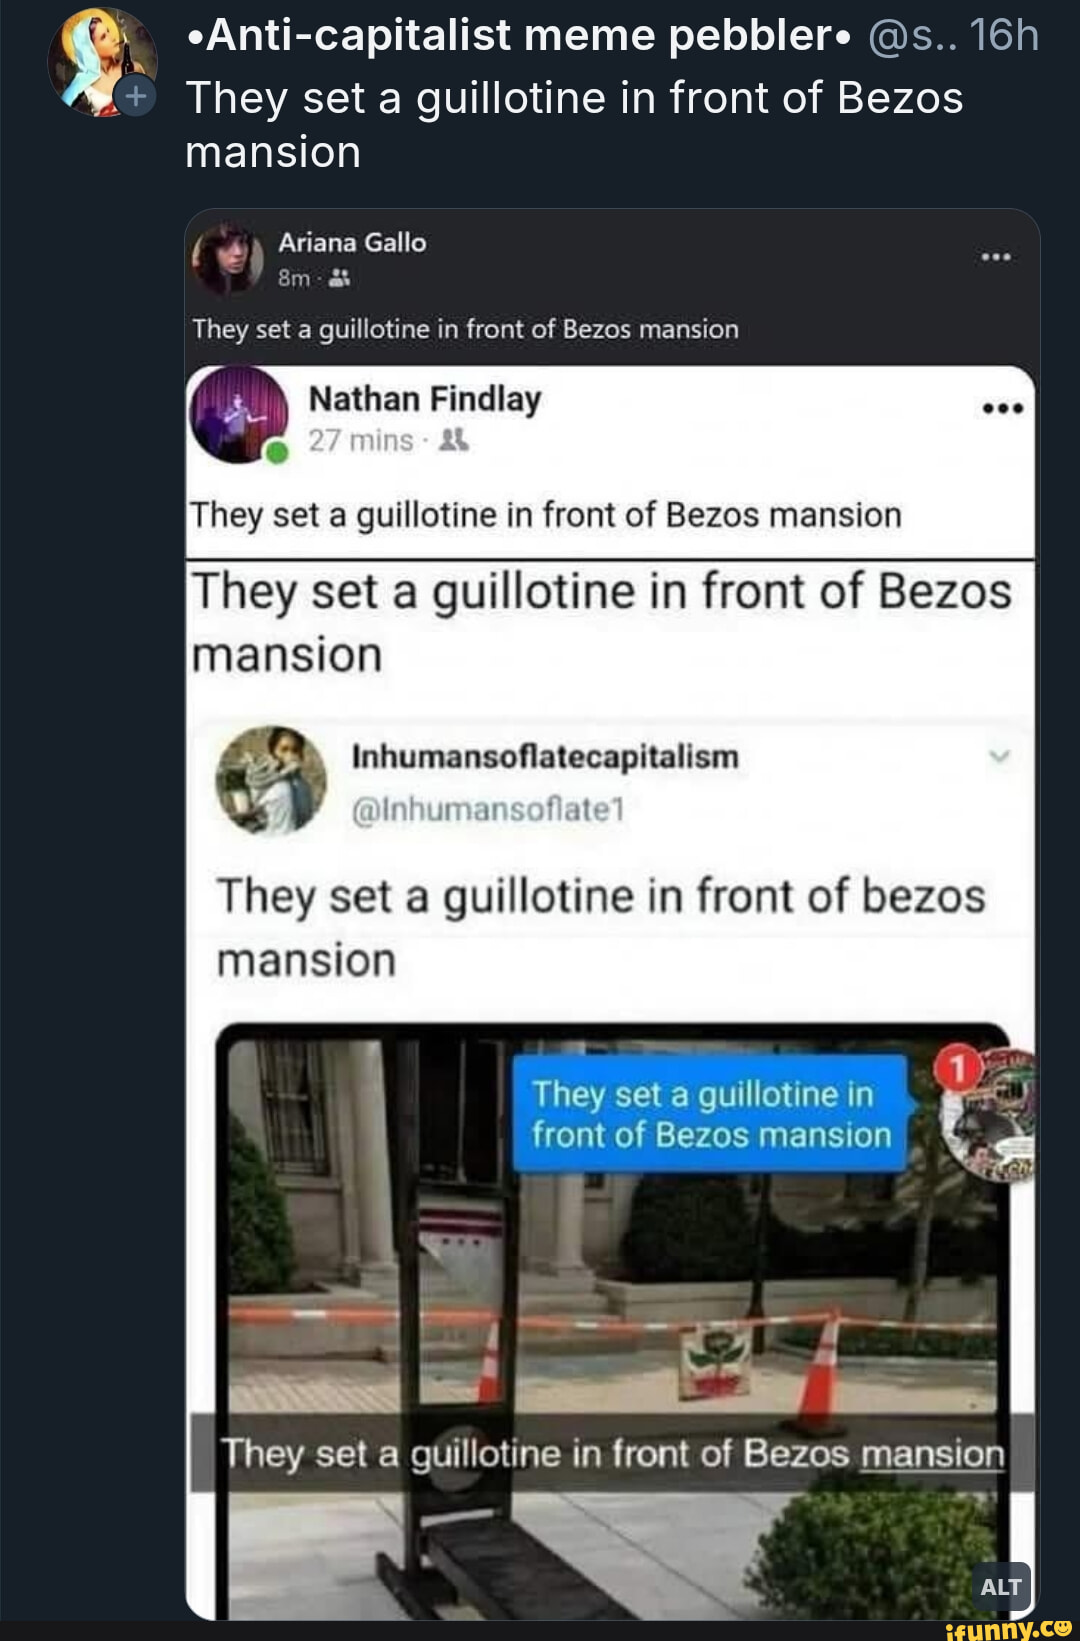The height and width of the screenshot is (1641, 1080).
Task: Click the ifunny.co watermark logo
Action: pyautogui.click(x=1011, y=1628)
